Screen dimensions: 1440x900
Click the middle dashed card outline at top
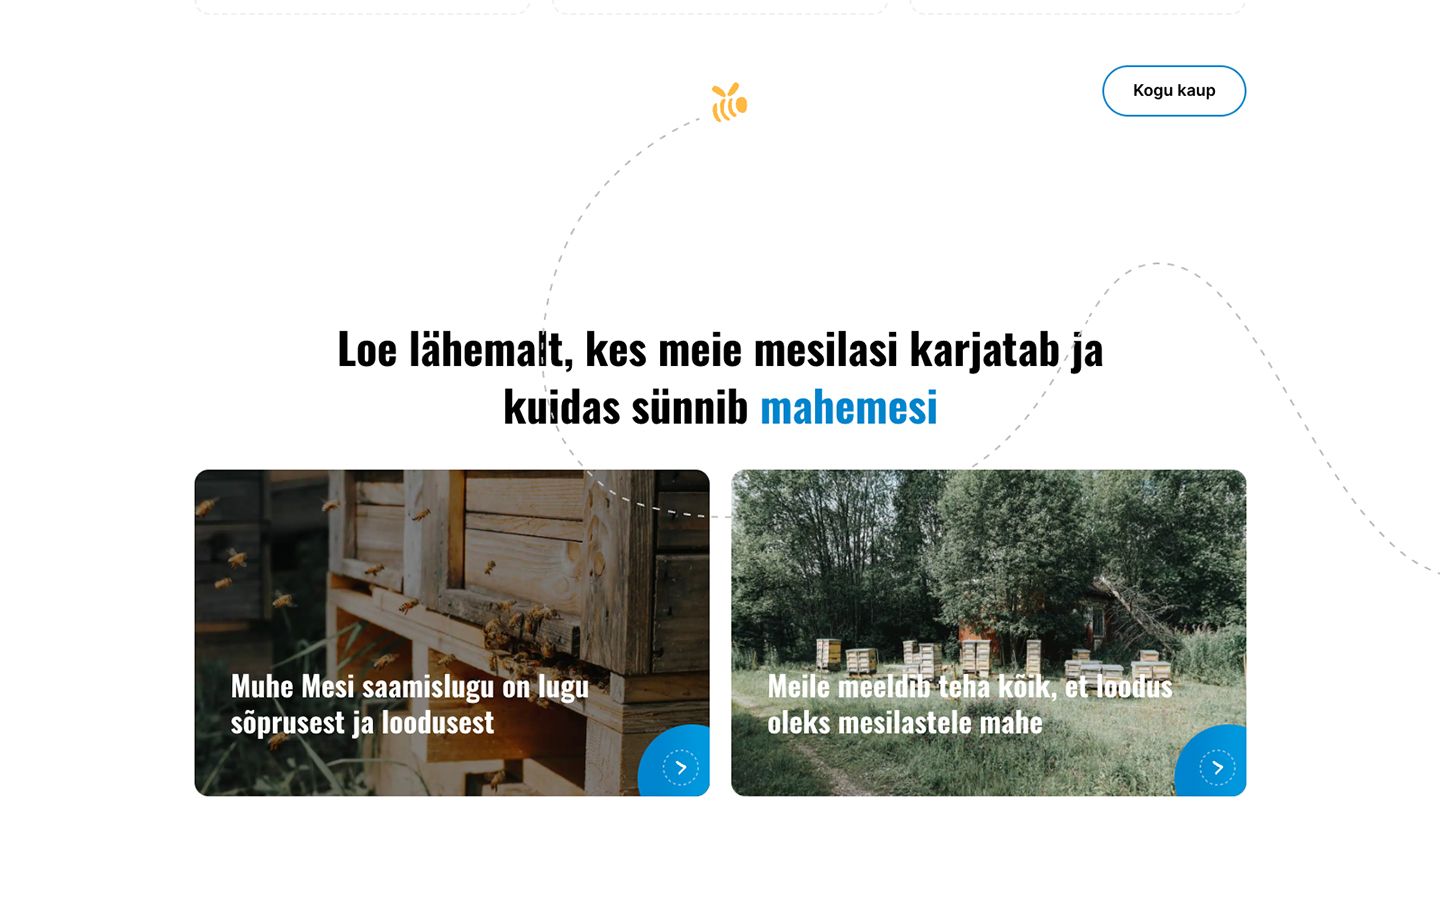point(720,7)
